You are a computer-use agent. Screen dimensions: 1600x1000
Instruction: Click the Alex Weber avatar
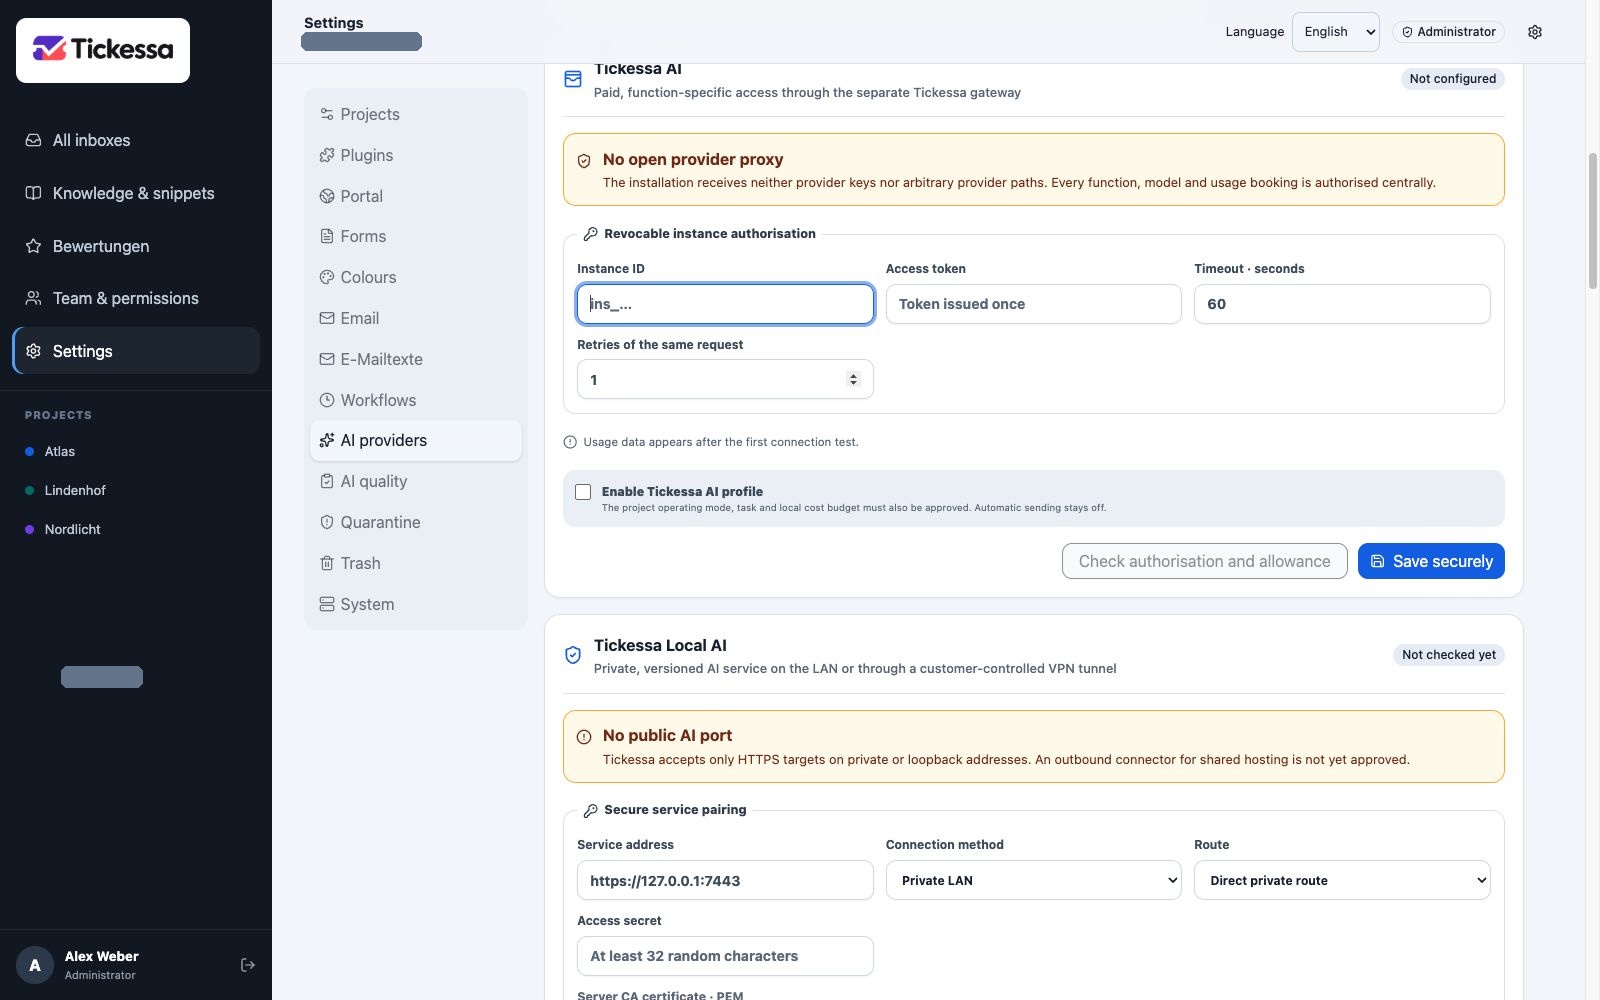(35, 965)
